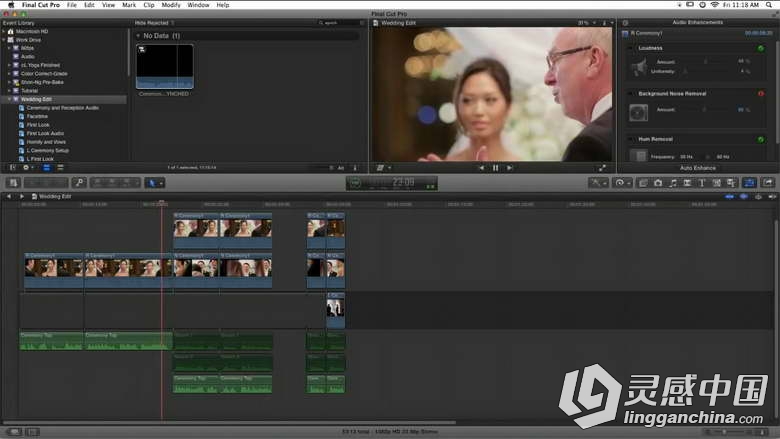Open the browser action gear menu
The width and height of the screenshot is (780, 439).
tap(28, 168)
